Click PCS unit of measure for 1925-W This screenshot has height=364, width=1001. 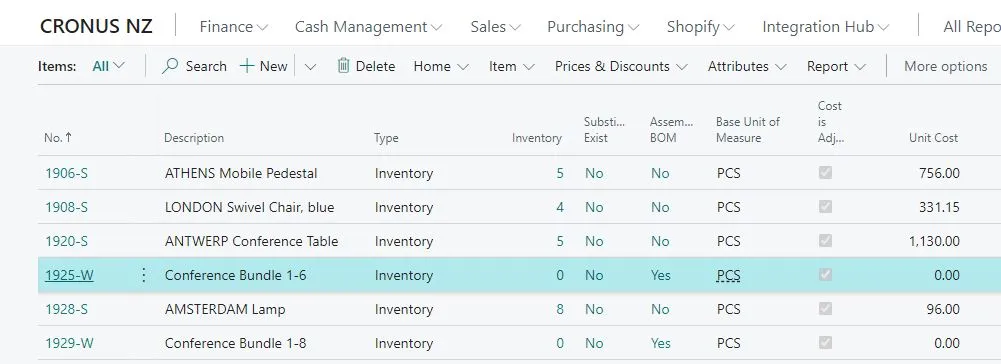[728, 275]
